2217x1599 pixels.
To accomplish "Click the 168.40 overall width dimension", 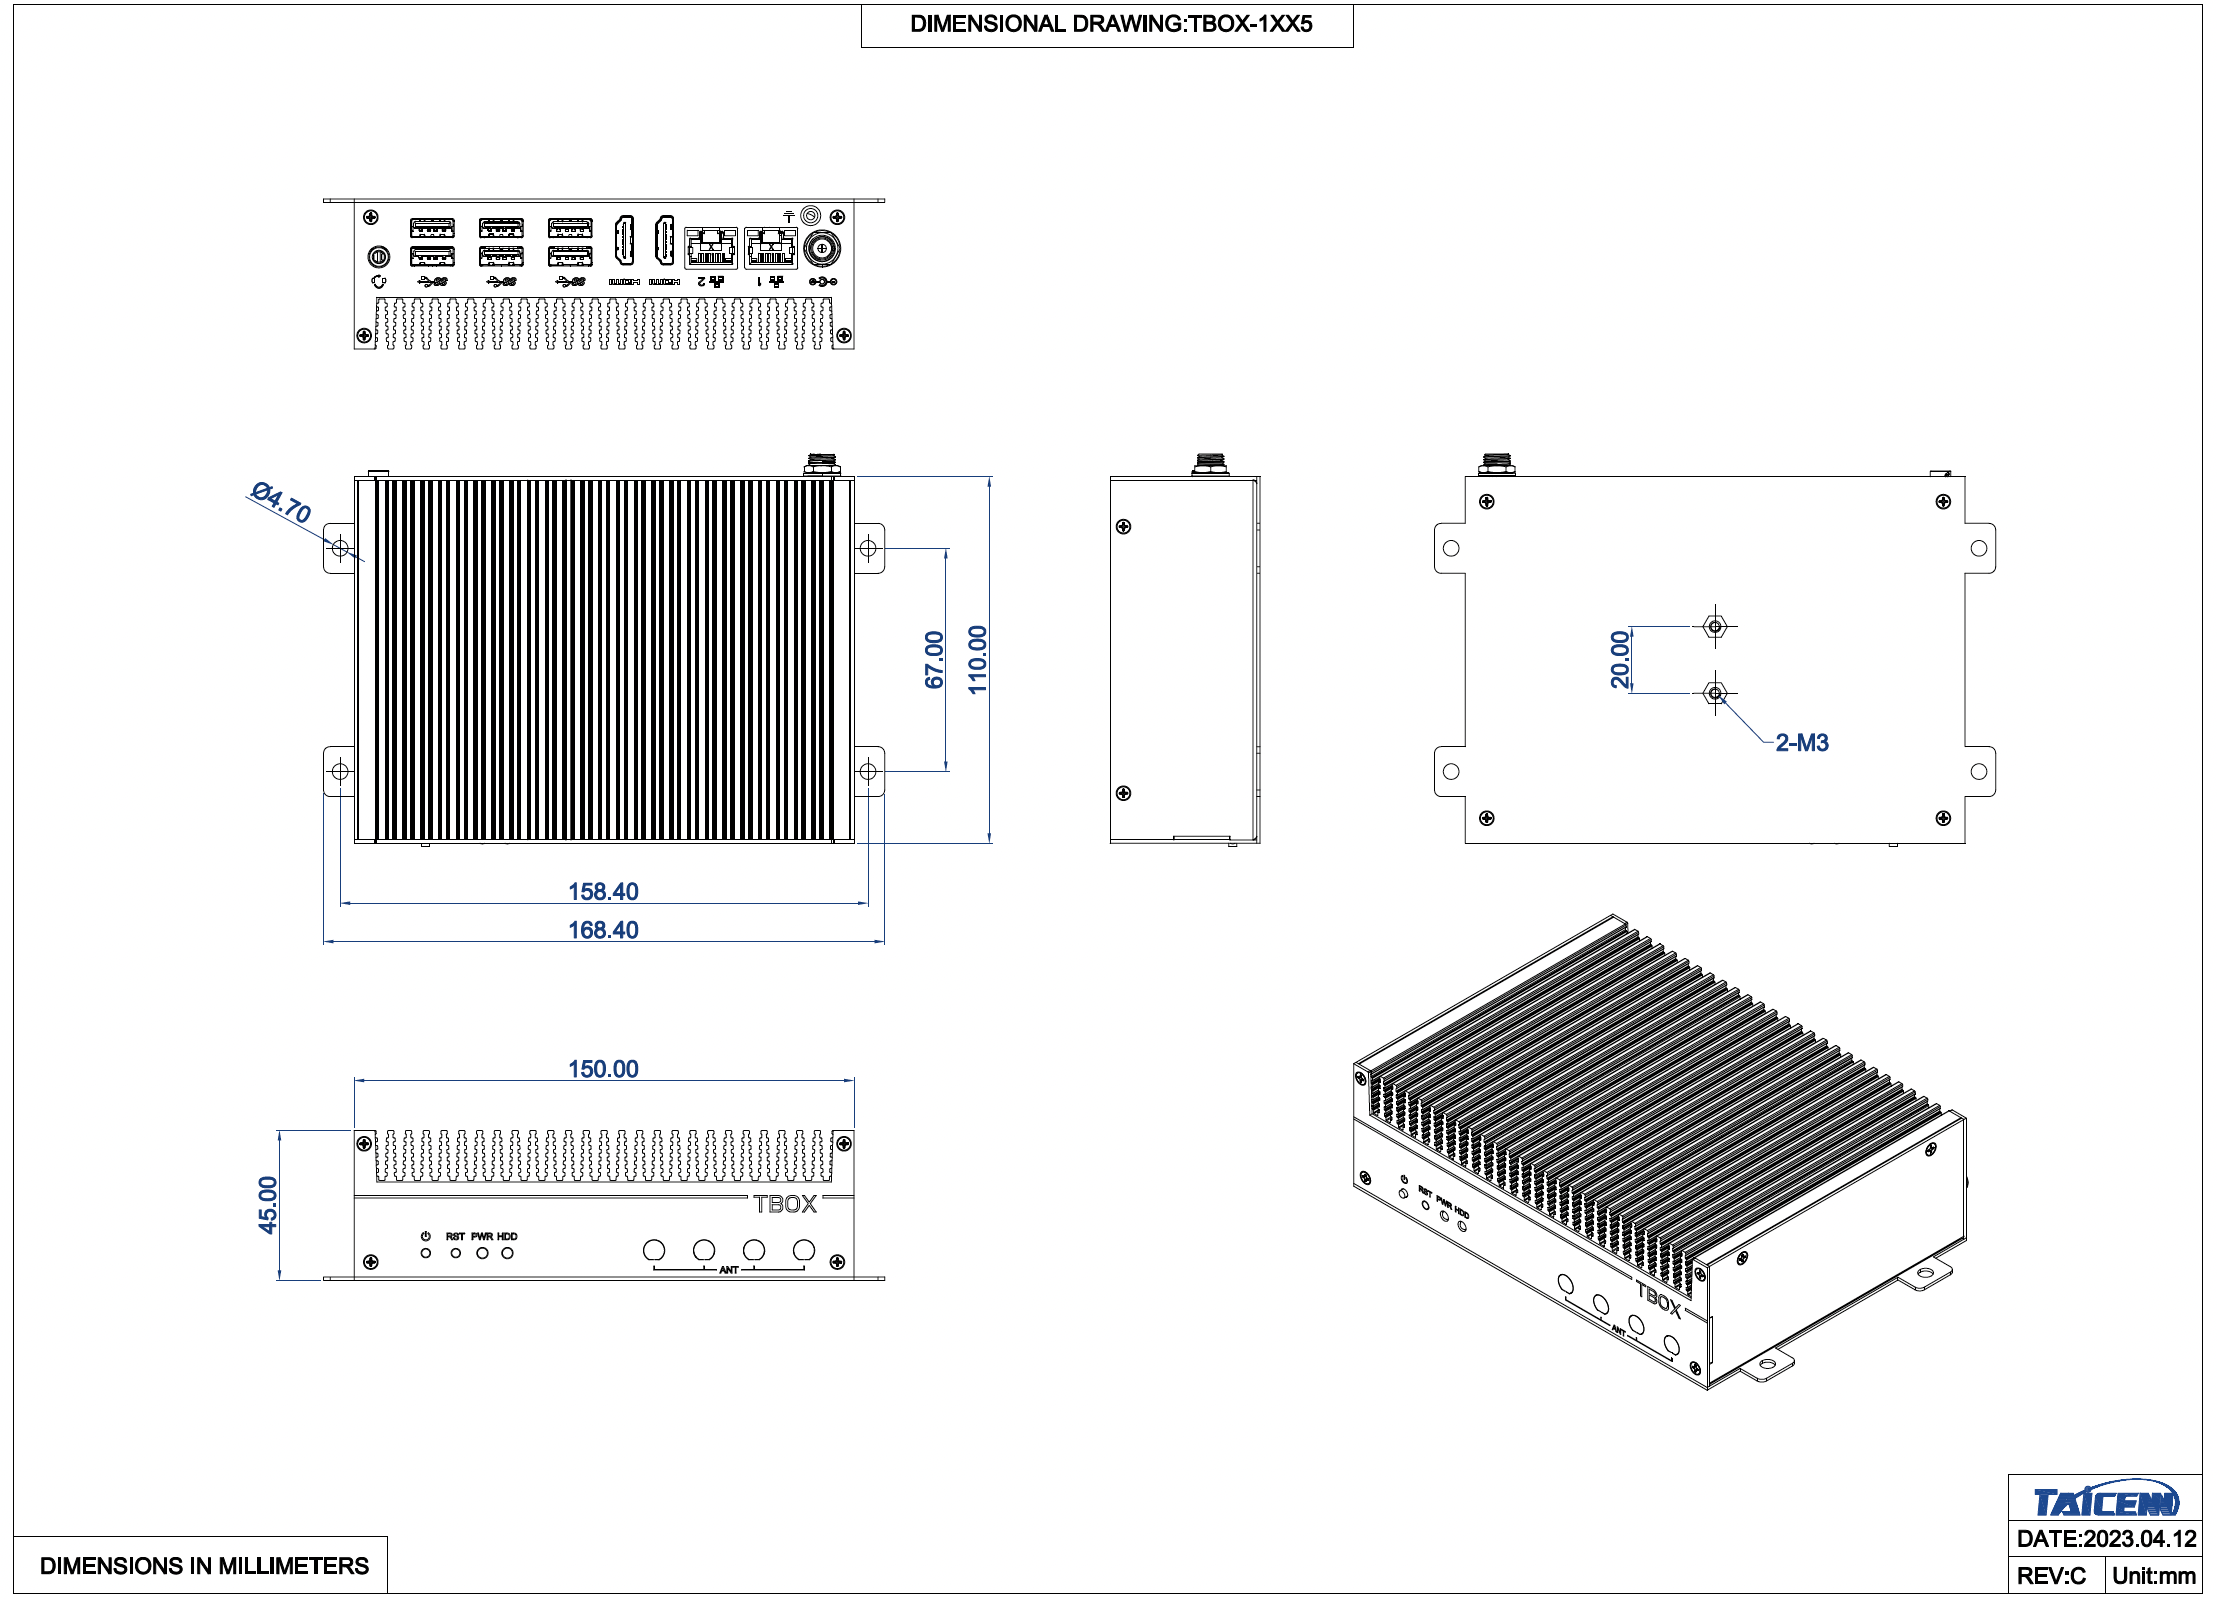I will tap(603, 930).
